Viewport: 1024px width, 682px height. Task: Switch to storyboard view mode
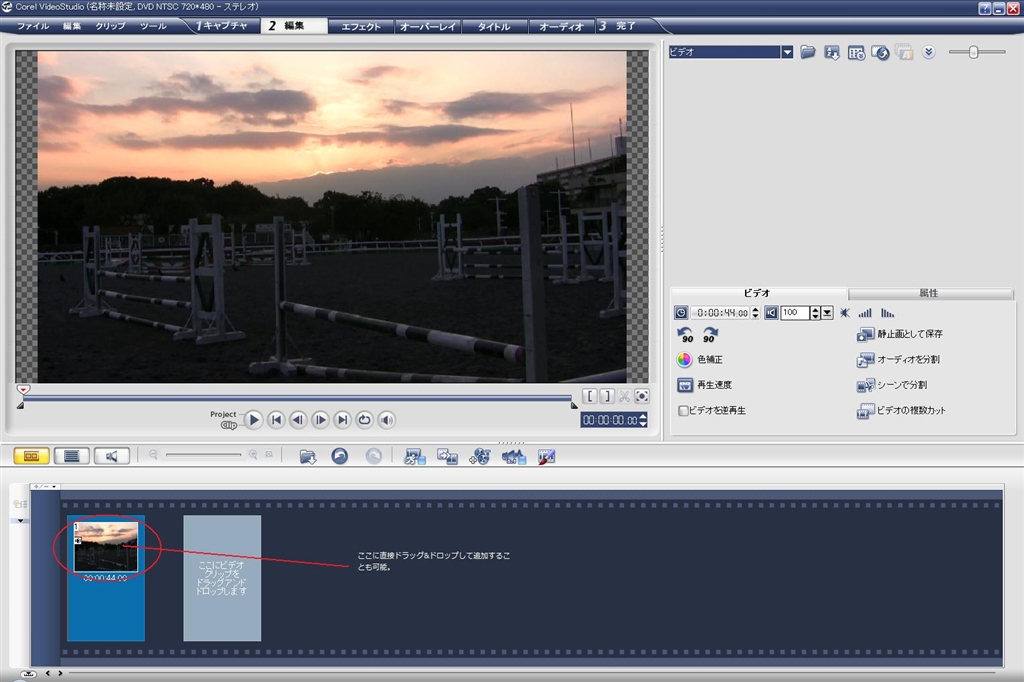pyautogui.click(x=31, y=456)
